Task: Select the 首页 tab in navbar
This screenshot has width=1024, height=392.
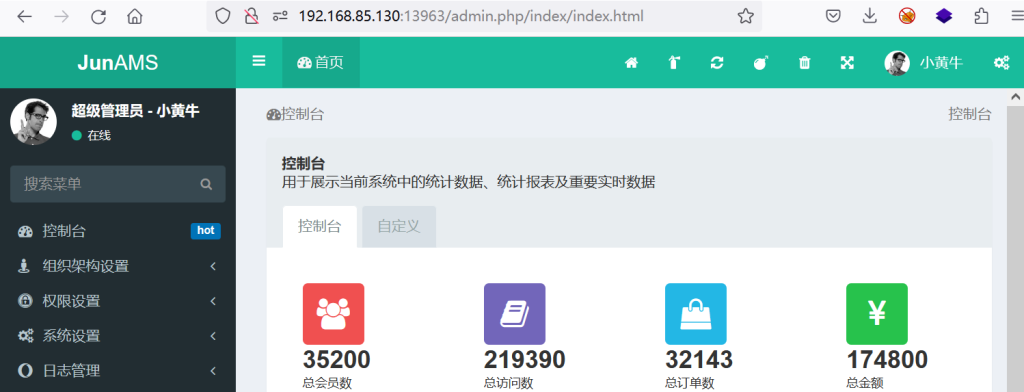Action: click(321, 63)
